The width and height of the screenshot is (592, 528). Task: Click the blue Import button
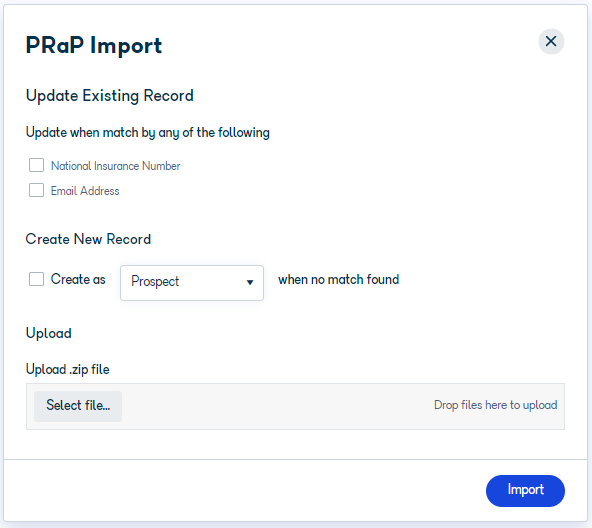click(x=525, y=490)
